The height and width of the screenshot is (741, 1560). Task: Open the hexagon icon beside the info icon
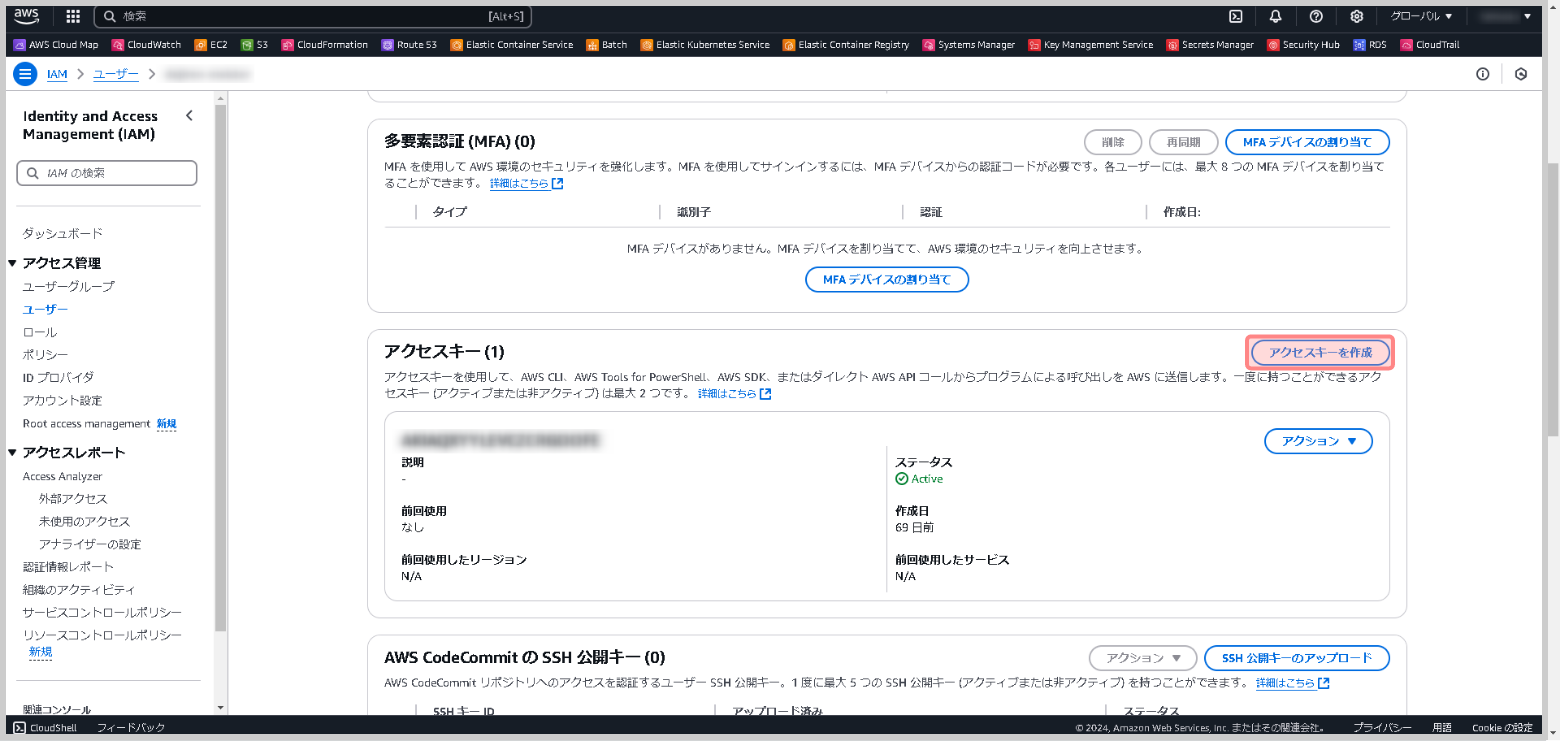click(1521, 74)
